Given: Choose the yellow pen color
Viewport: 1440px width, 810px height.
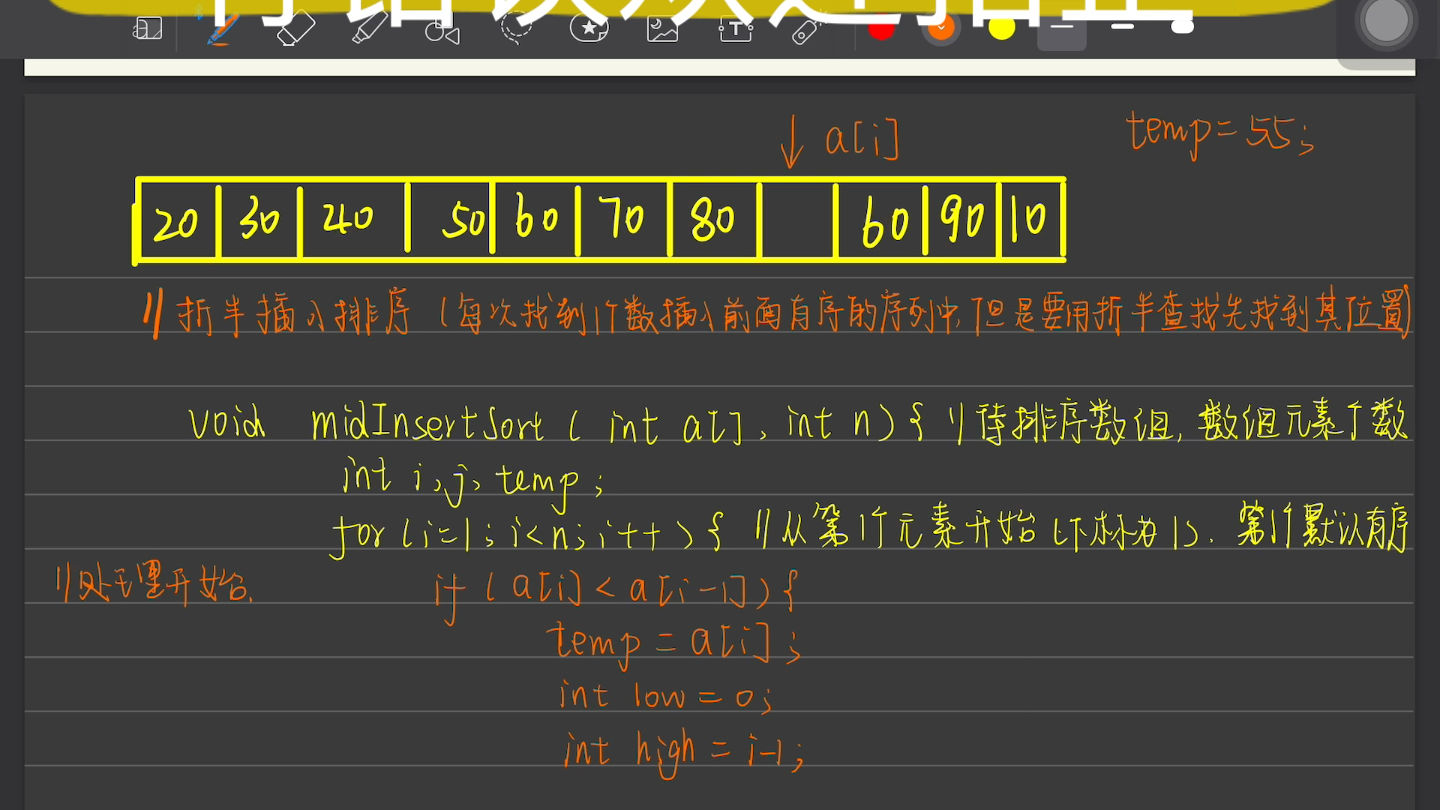Looking at the screenshot, I should tap(1001, 28).
